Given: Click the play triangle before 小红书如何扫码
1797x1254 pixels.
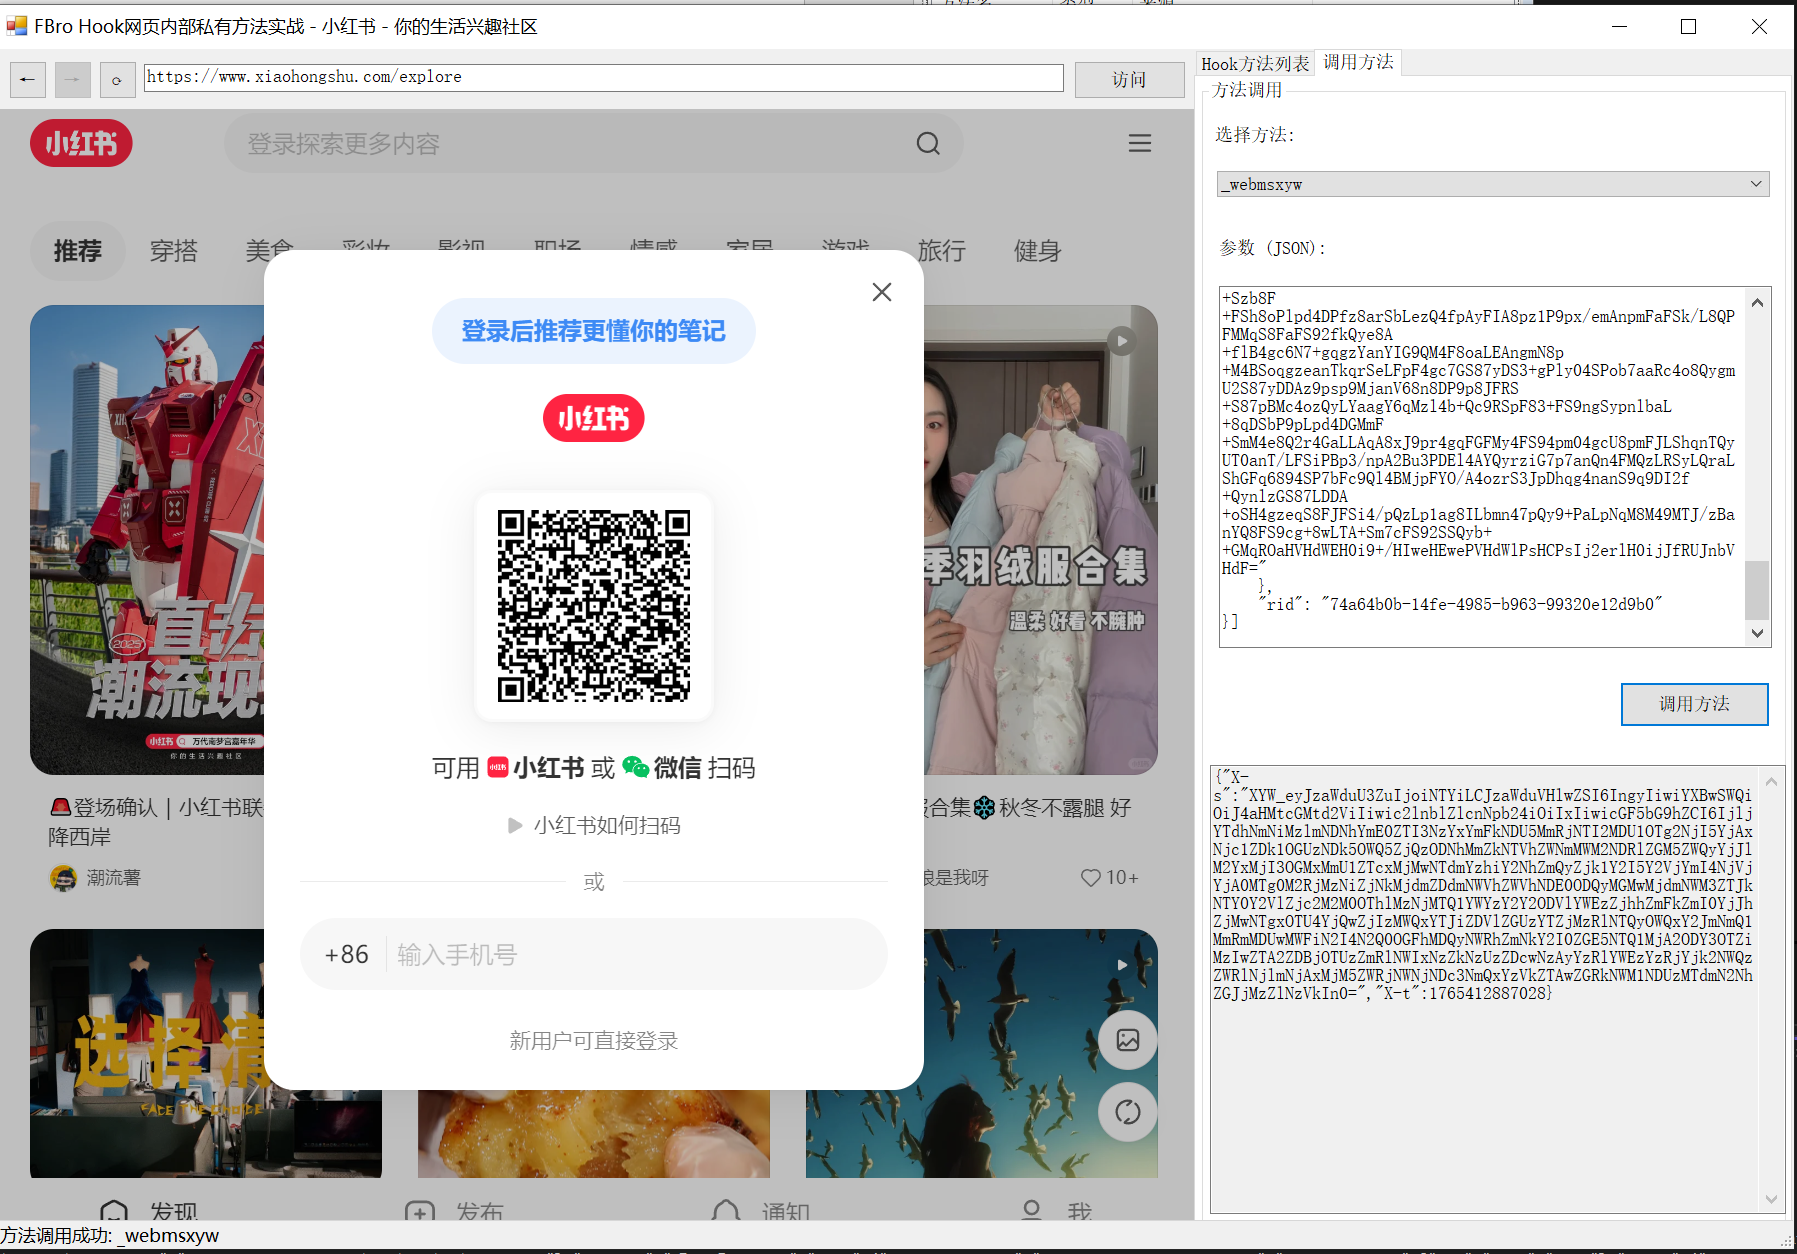Looking at the screenshot, I should click(515, 826).
